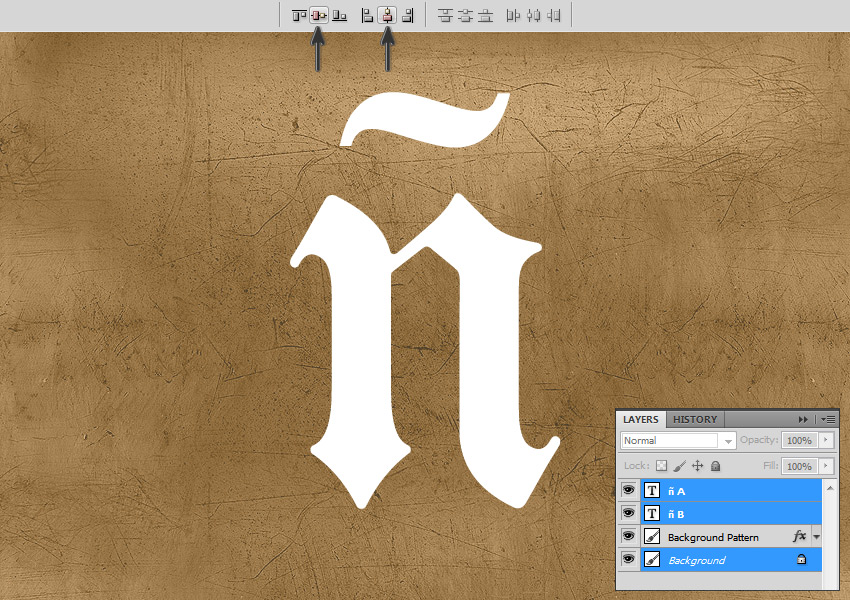Click fx icon on Background Pattern layer

(x=799, y=537)
